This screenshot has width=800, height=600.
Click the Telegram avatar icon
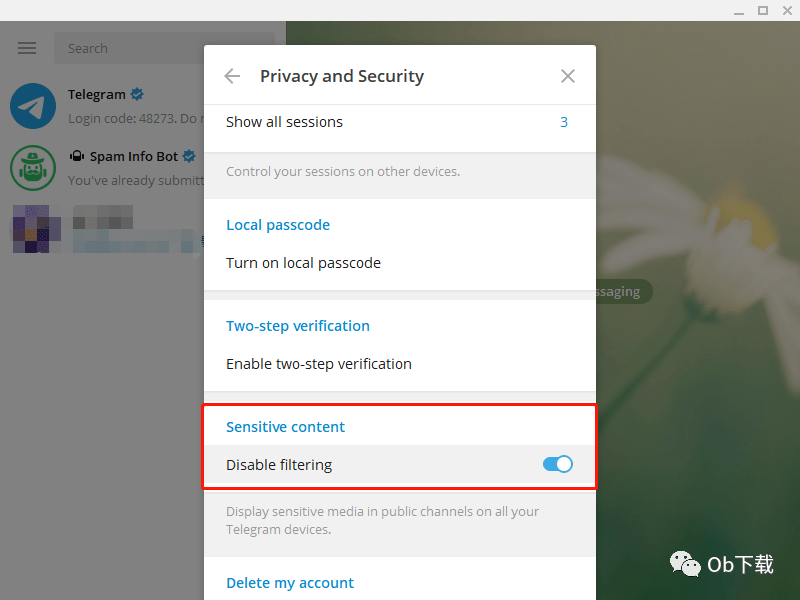33,106
